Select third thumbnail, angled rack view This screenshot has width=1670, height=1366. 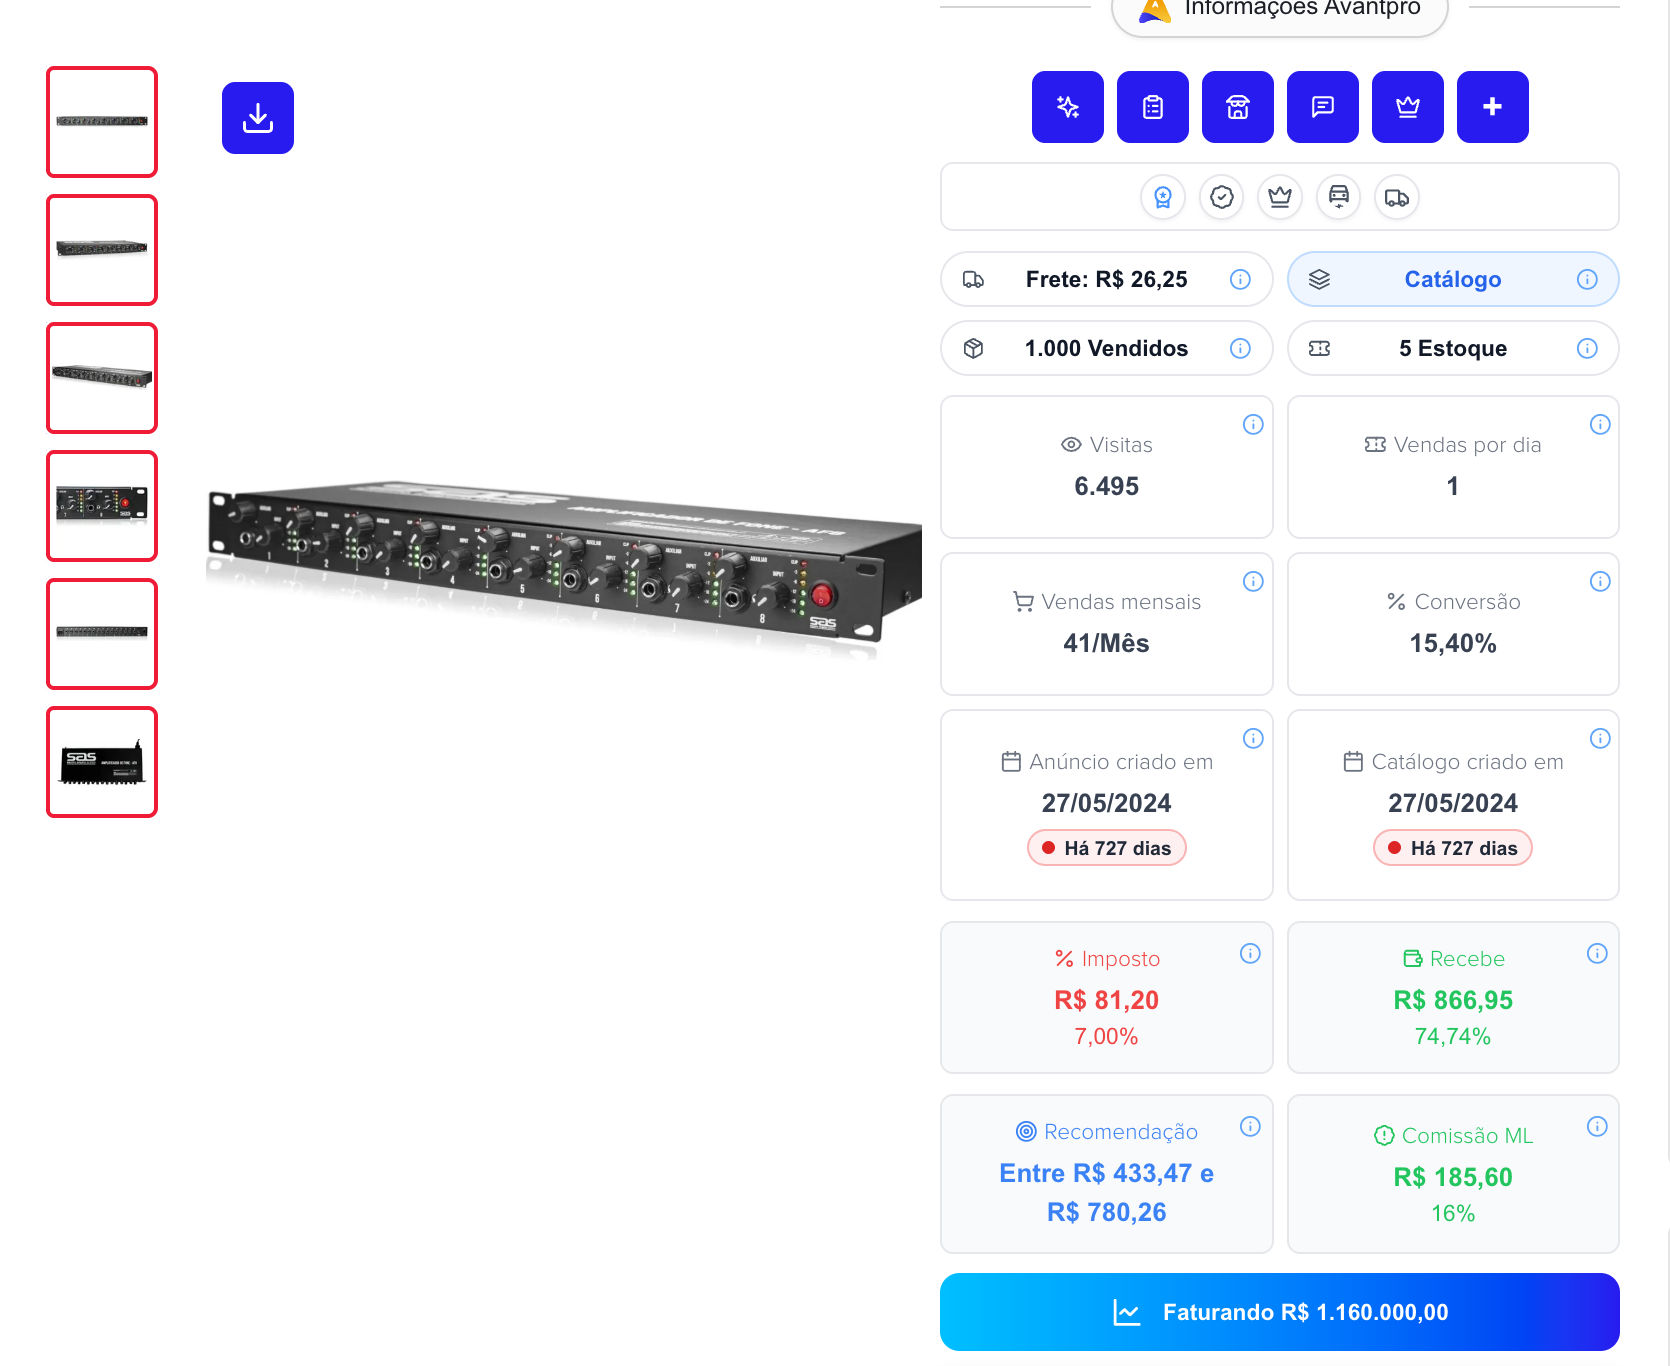[102, 378]
